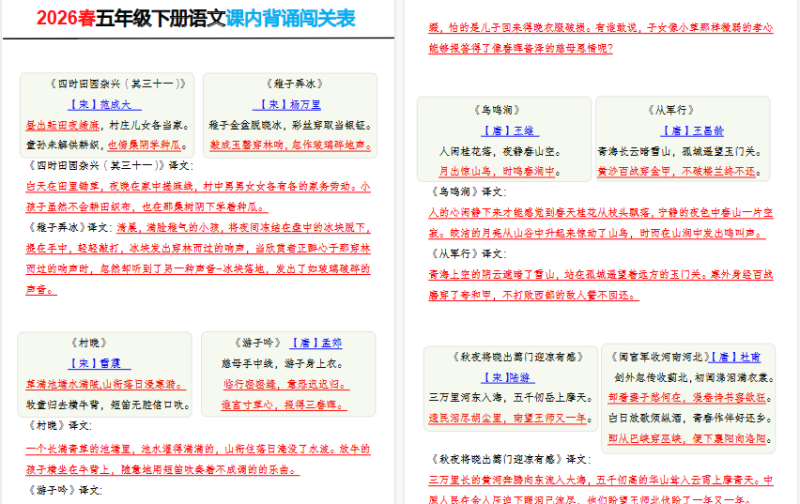Click the line 短笛无腔信口吹
This screenshot has width=800, height=504.
146,405
